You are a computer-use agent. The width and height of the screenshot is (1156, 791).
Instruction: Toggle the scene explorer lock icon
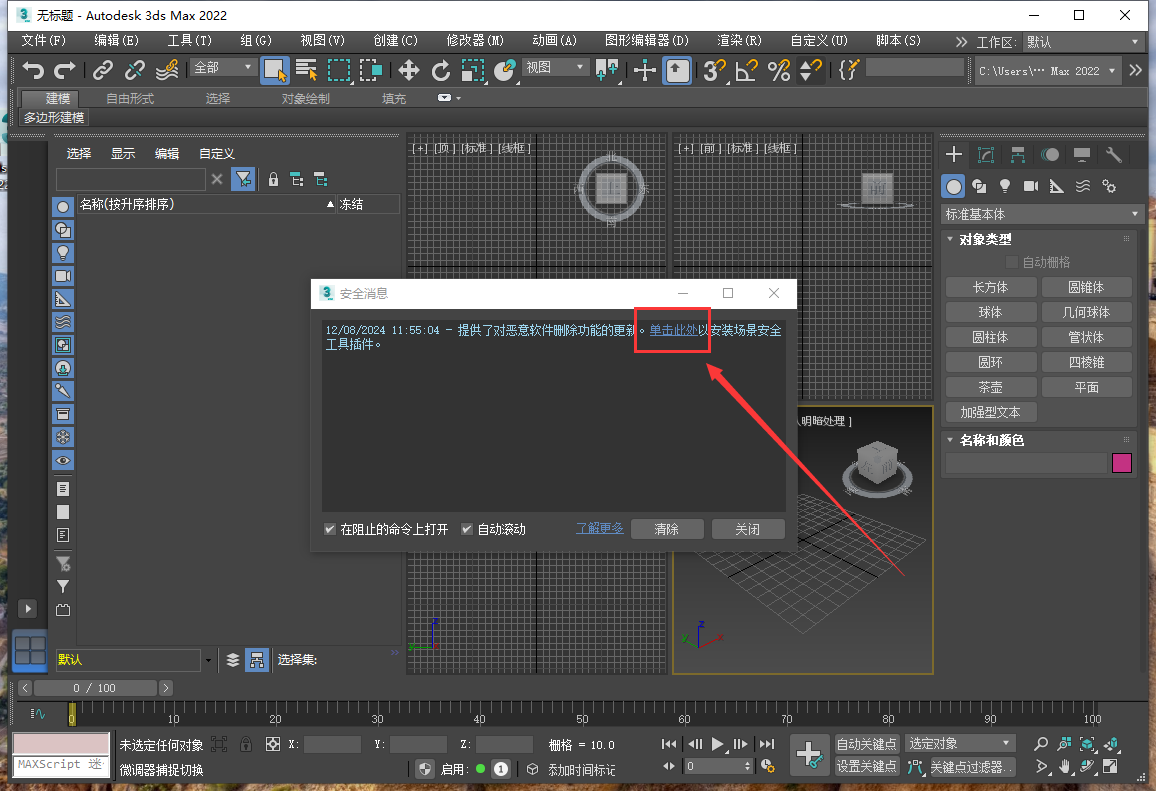tap(274, 179)
